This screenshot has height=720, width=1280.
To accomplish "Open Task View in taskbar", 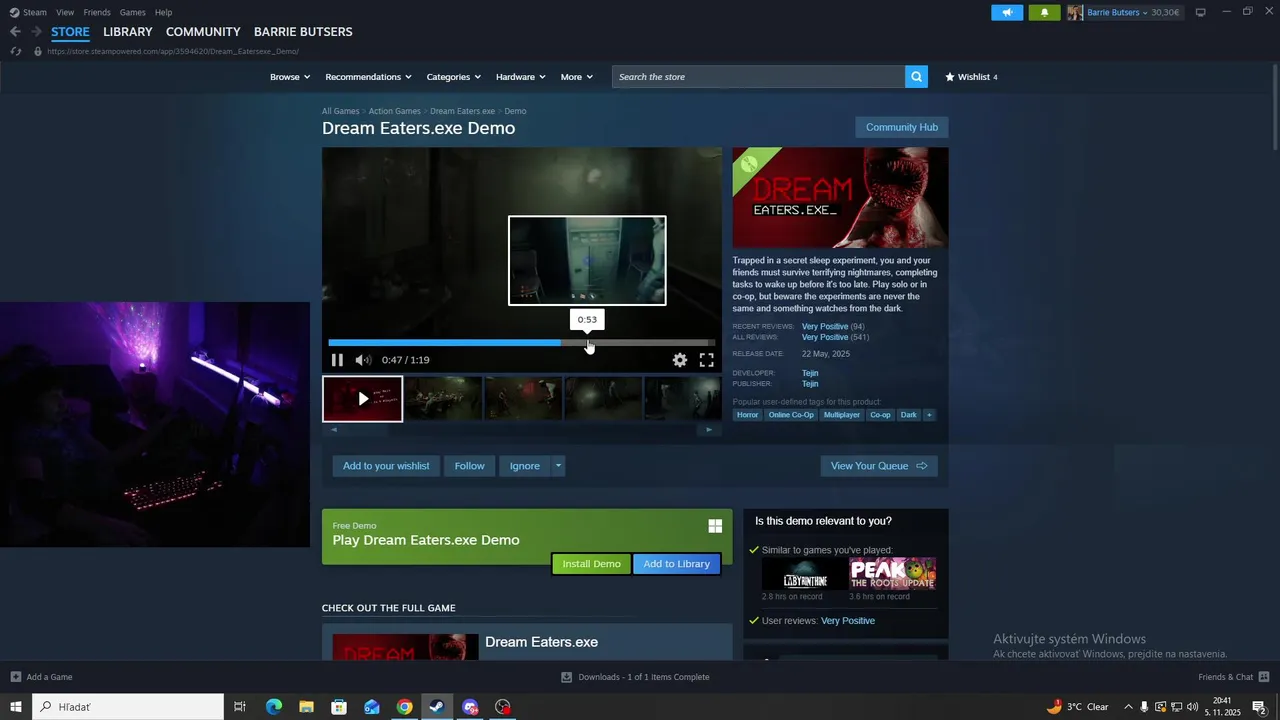I will [x=240, y=707].
